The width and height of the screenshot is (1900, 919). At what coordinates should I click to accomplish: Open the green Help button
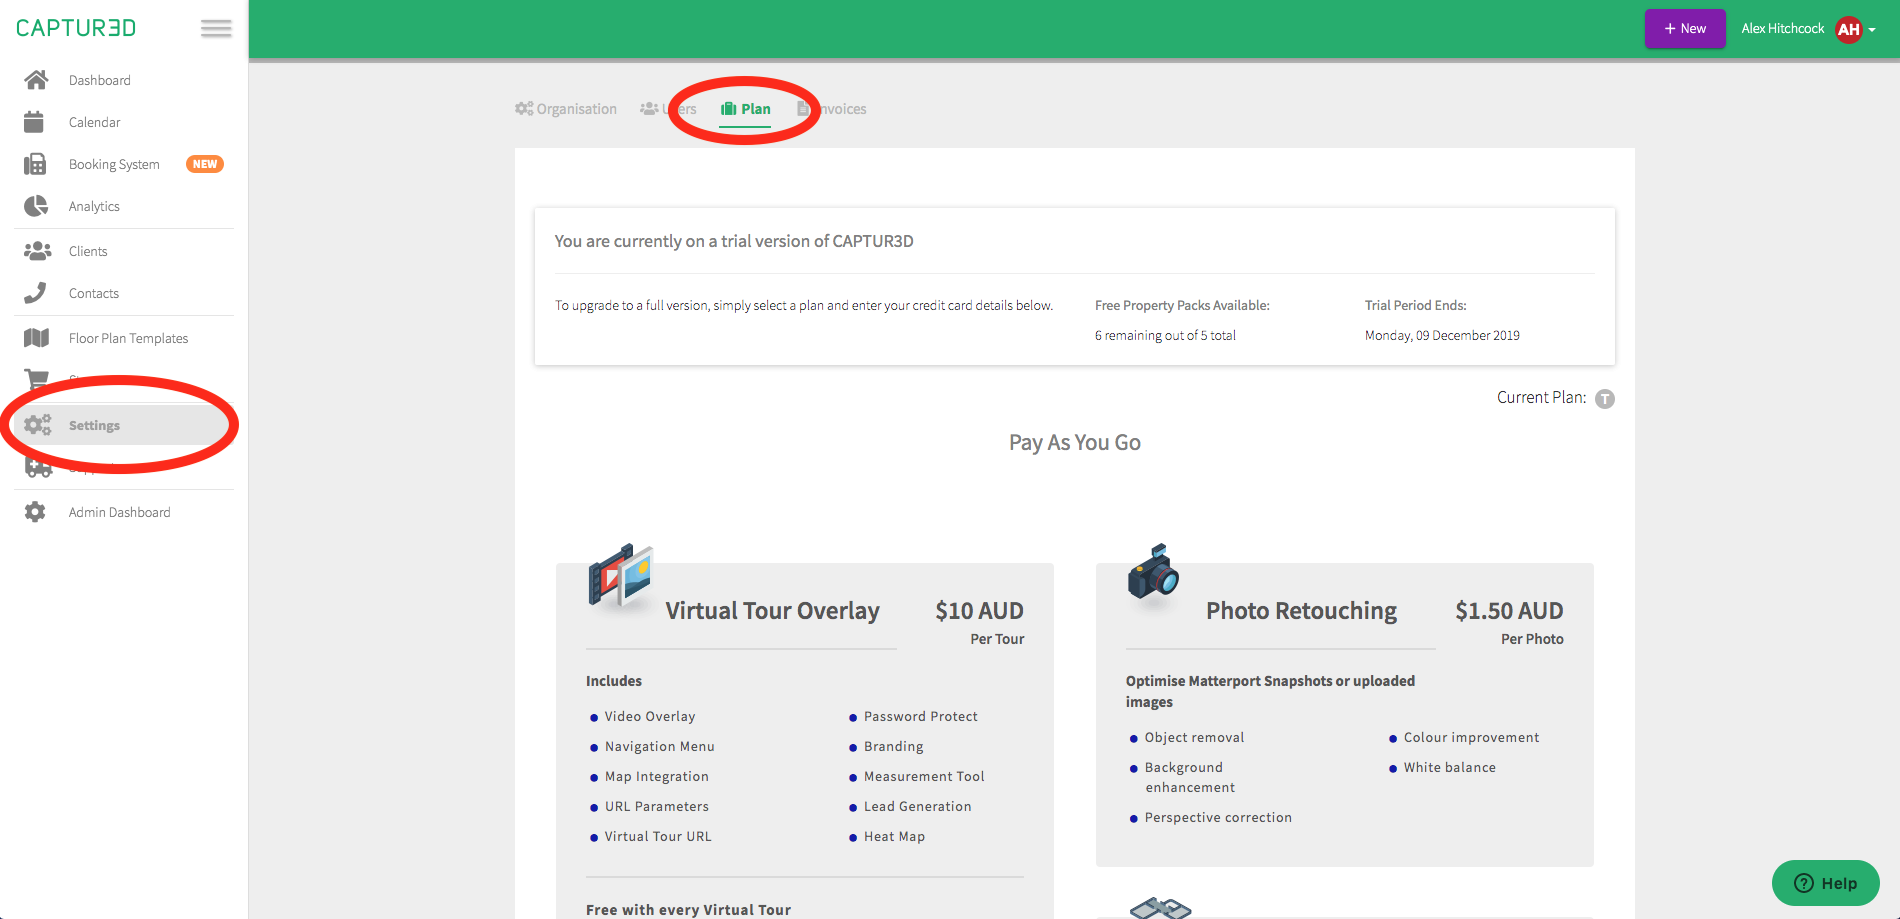pyautogui.click(x=1826, y=883)
